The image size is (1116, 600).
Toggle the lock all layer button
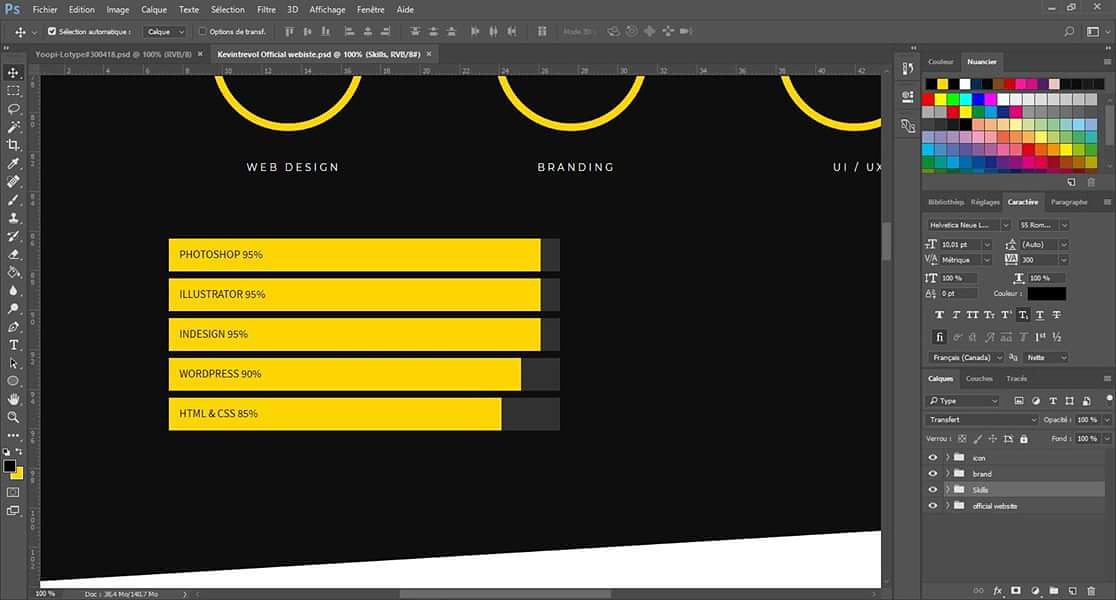tap(1023, 439)
